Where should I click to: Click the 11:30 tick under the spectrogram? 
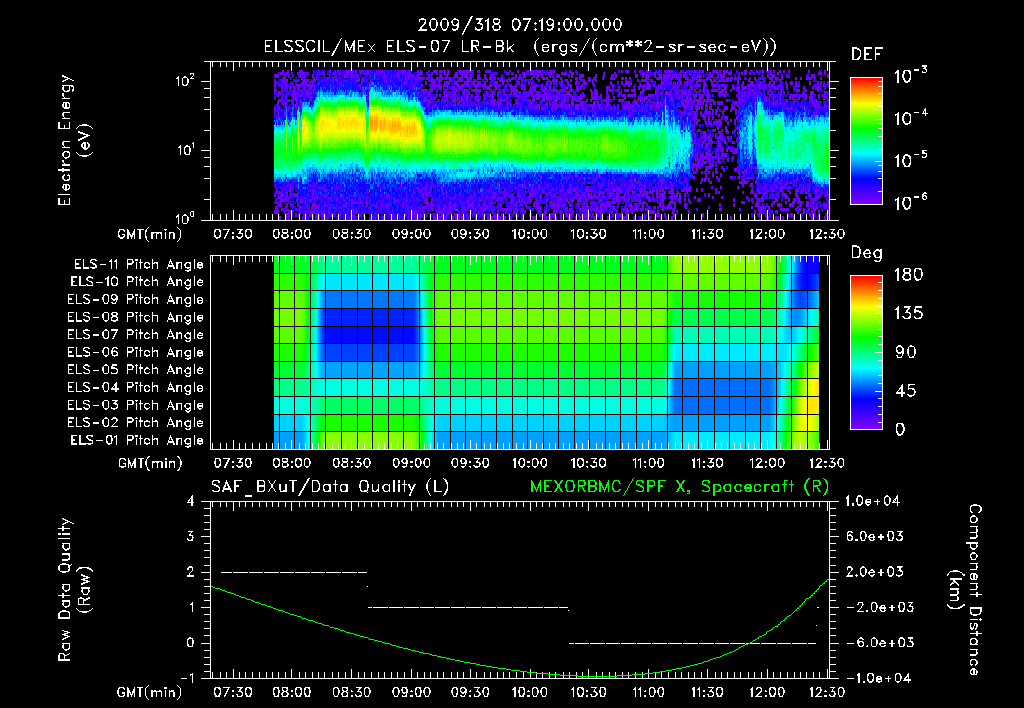[707, 234]
